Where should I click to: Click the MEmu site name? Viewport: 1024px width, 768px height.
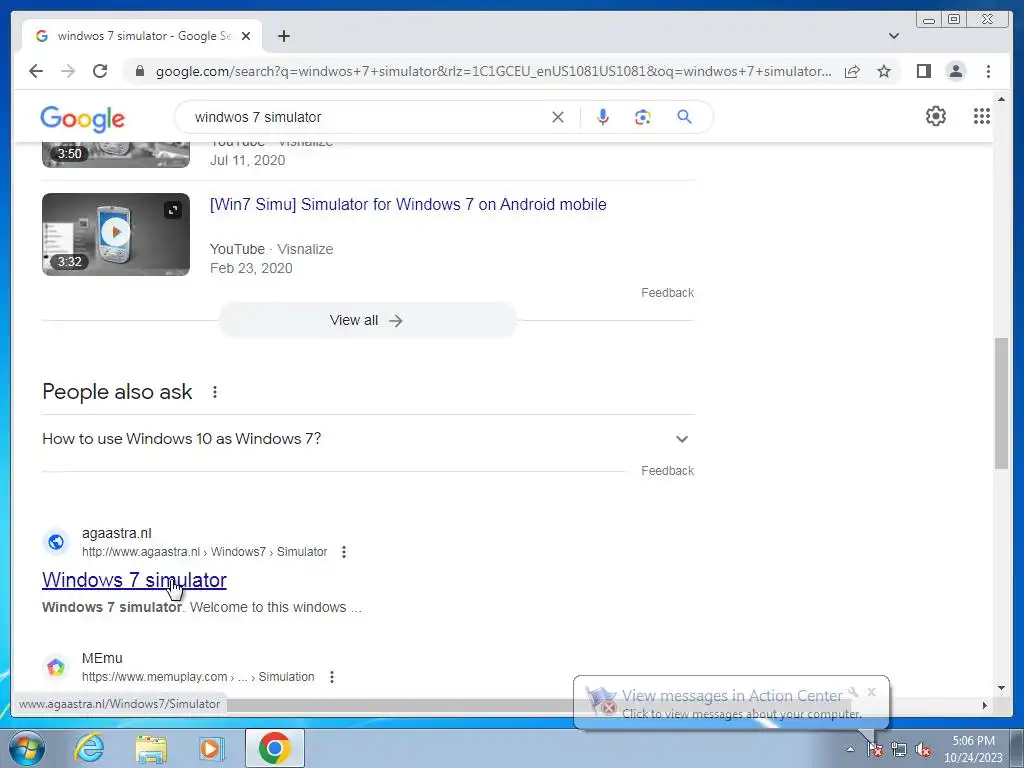pos(102,658)
